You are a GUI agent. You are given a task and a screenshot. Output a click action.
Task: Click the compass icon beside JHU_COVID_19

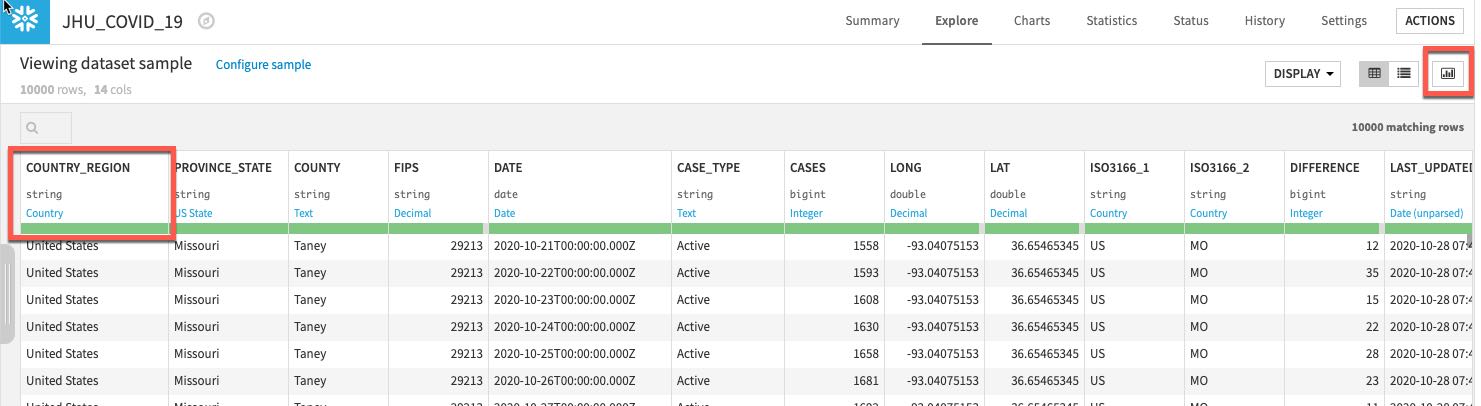coord(206,21)
